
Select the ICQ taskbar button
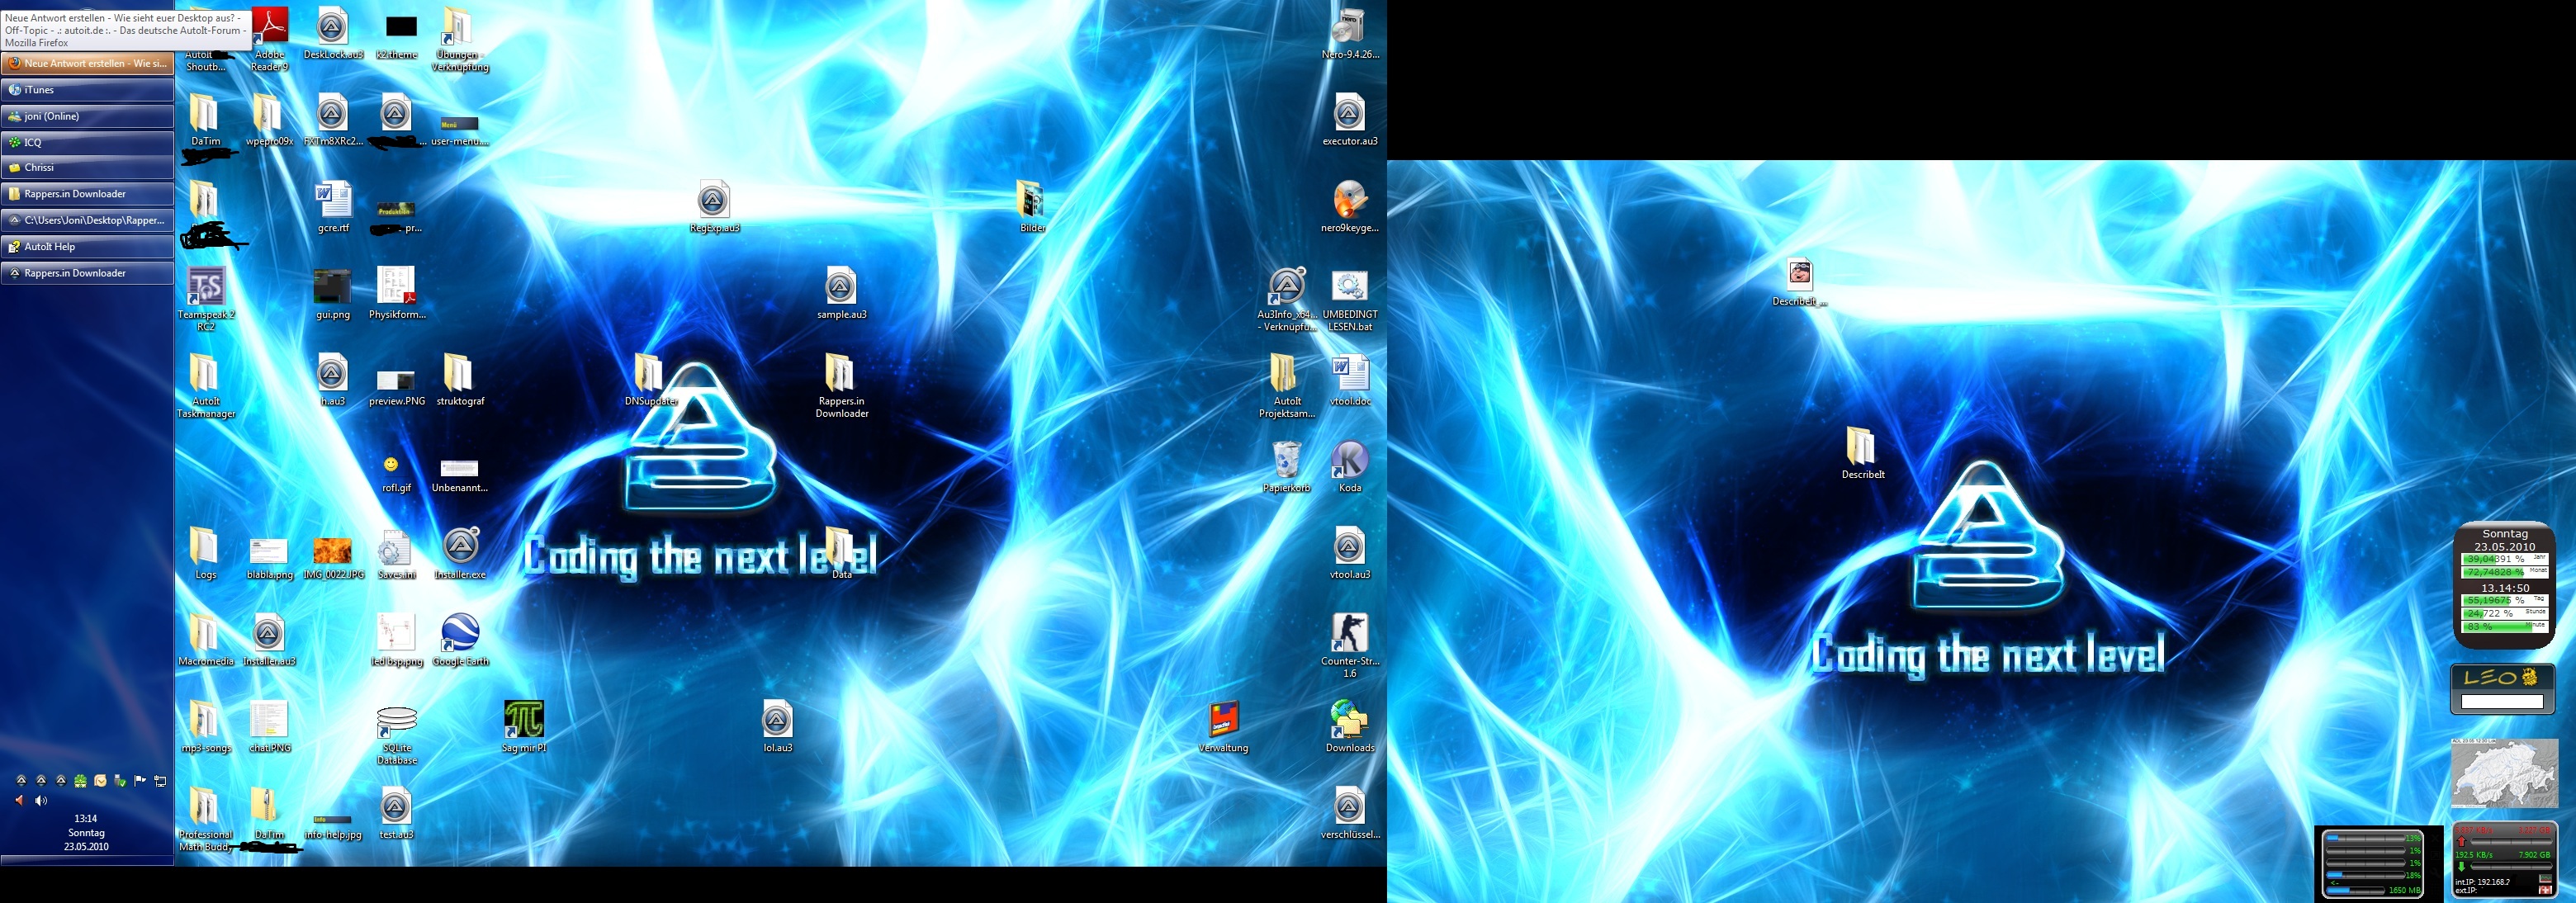(x=87, y=142)
